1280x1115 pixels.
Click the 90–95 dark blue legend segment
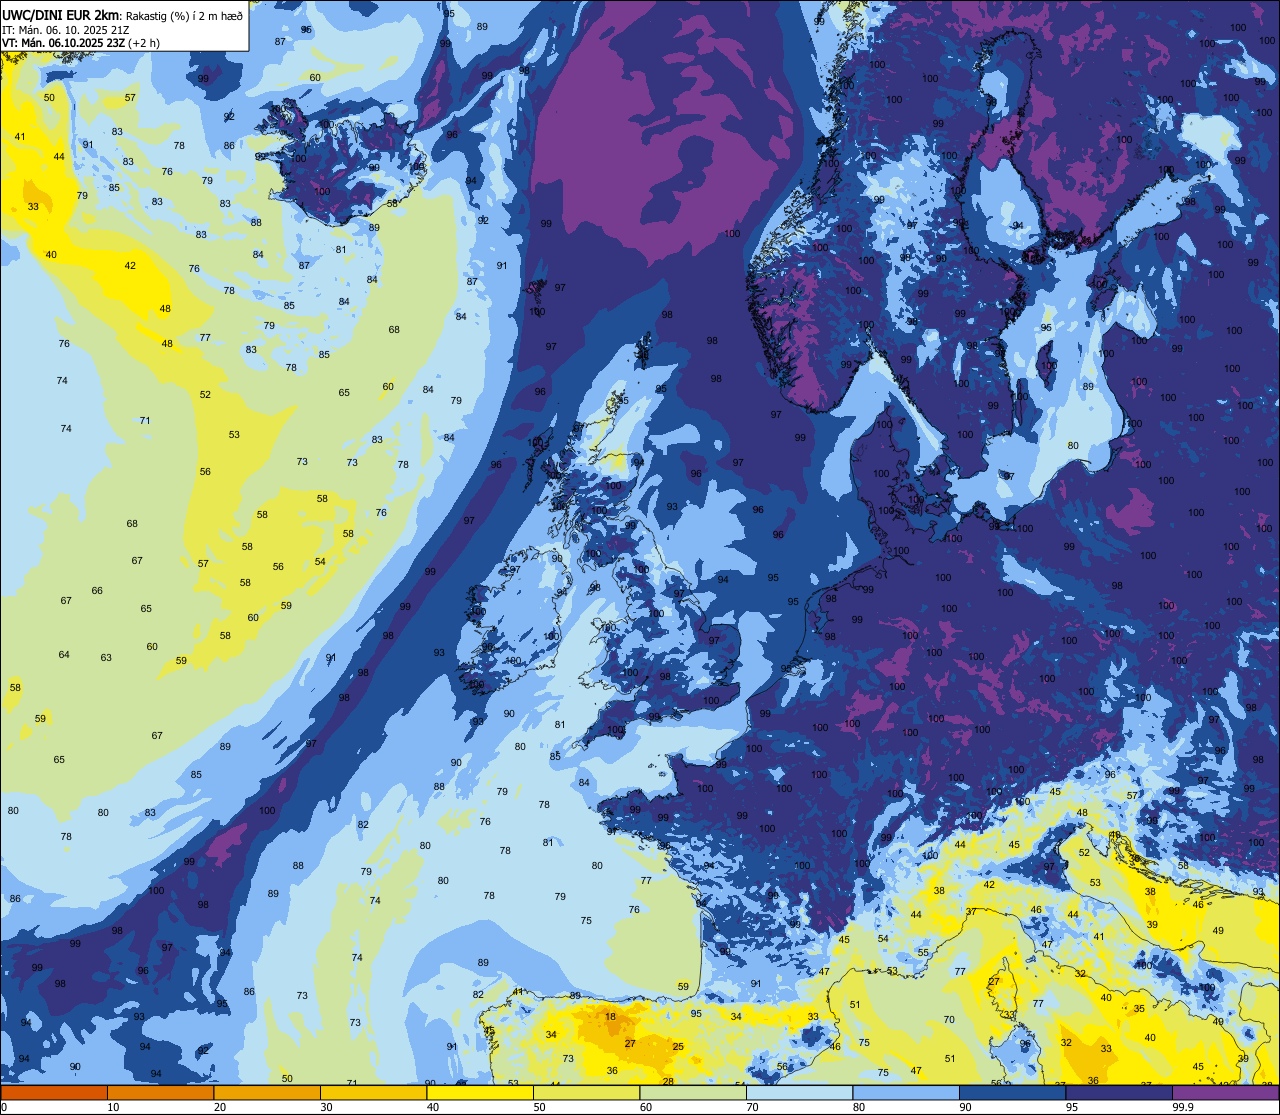point(1012,1092)
